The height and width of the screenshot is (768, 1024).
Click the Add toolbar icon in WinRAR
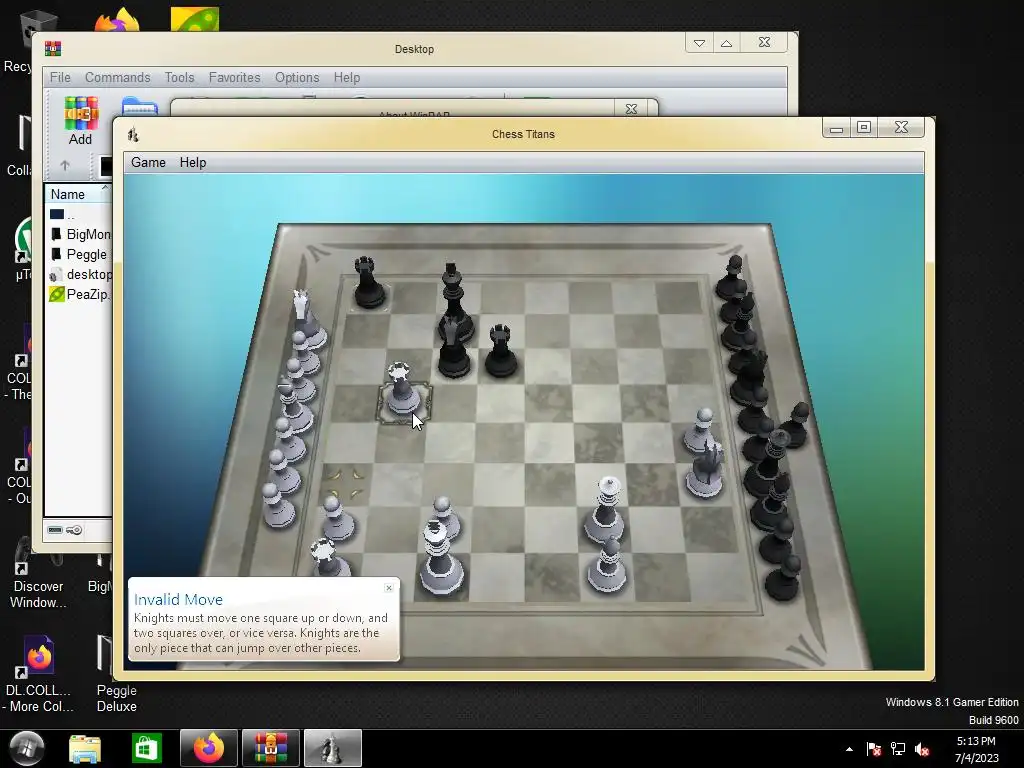coord(80,121)
